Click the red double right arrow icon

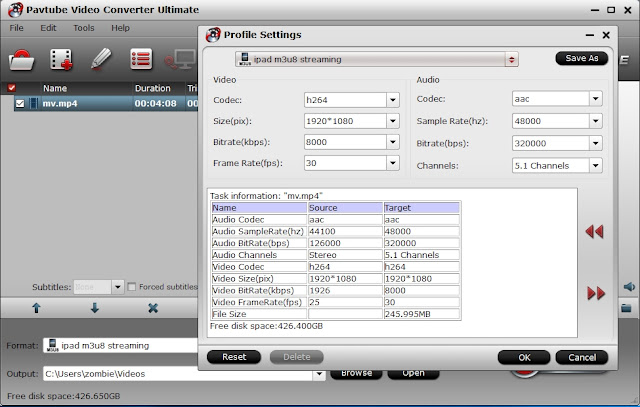point(596,293)
